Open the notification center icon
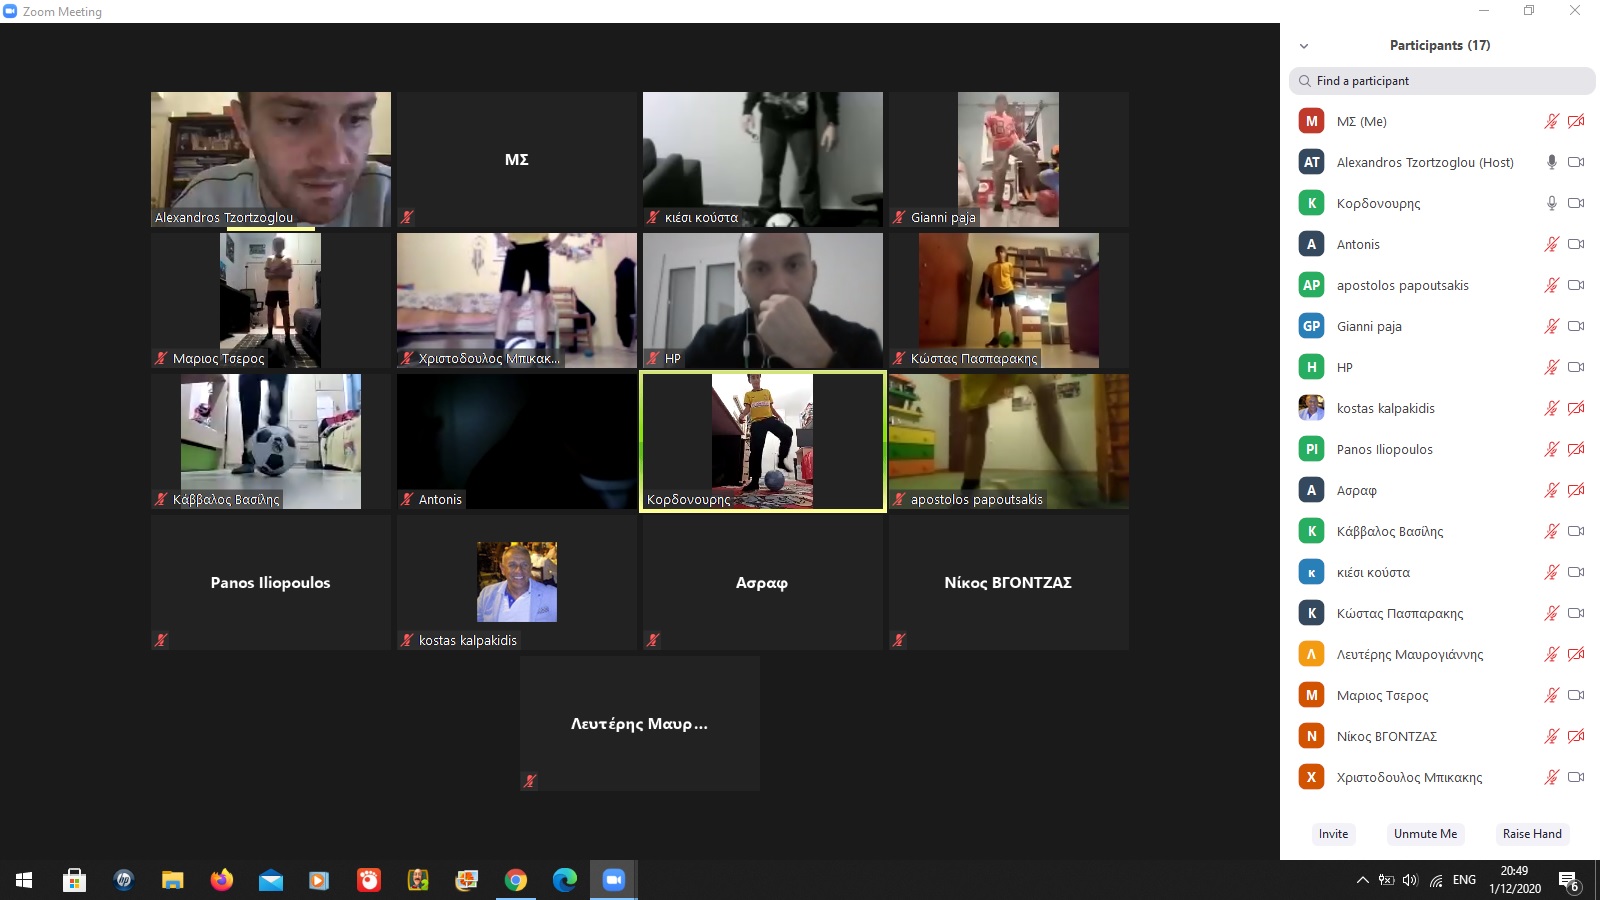The width and height of the screenshot is (1600, 900). tap(1569, 881)
